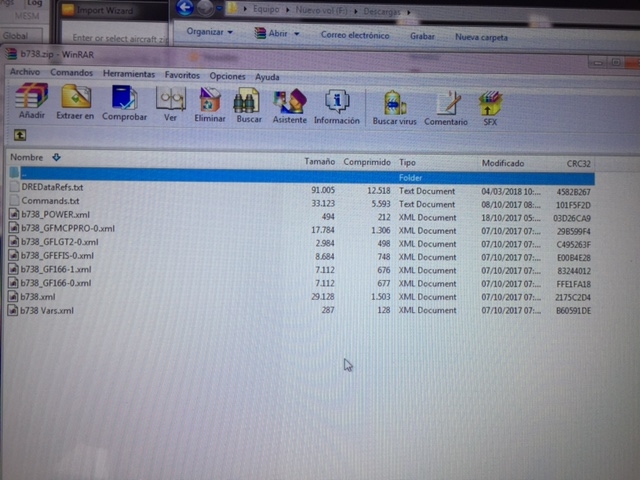Go up one folder level button
The width and height of the screenshot is (640, 480).
[20, 135]
